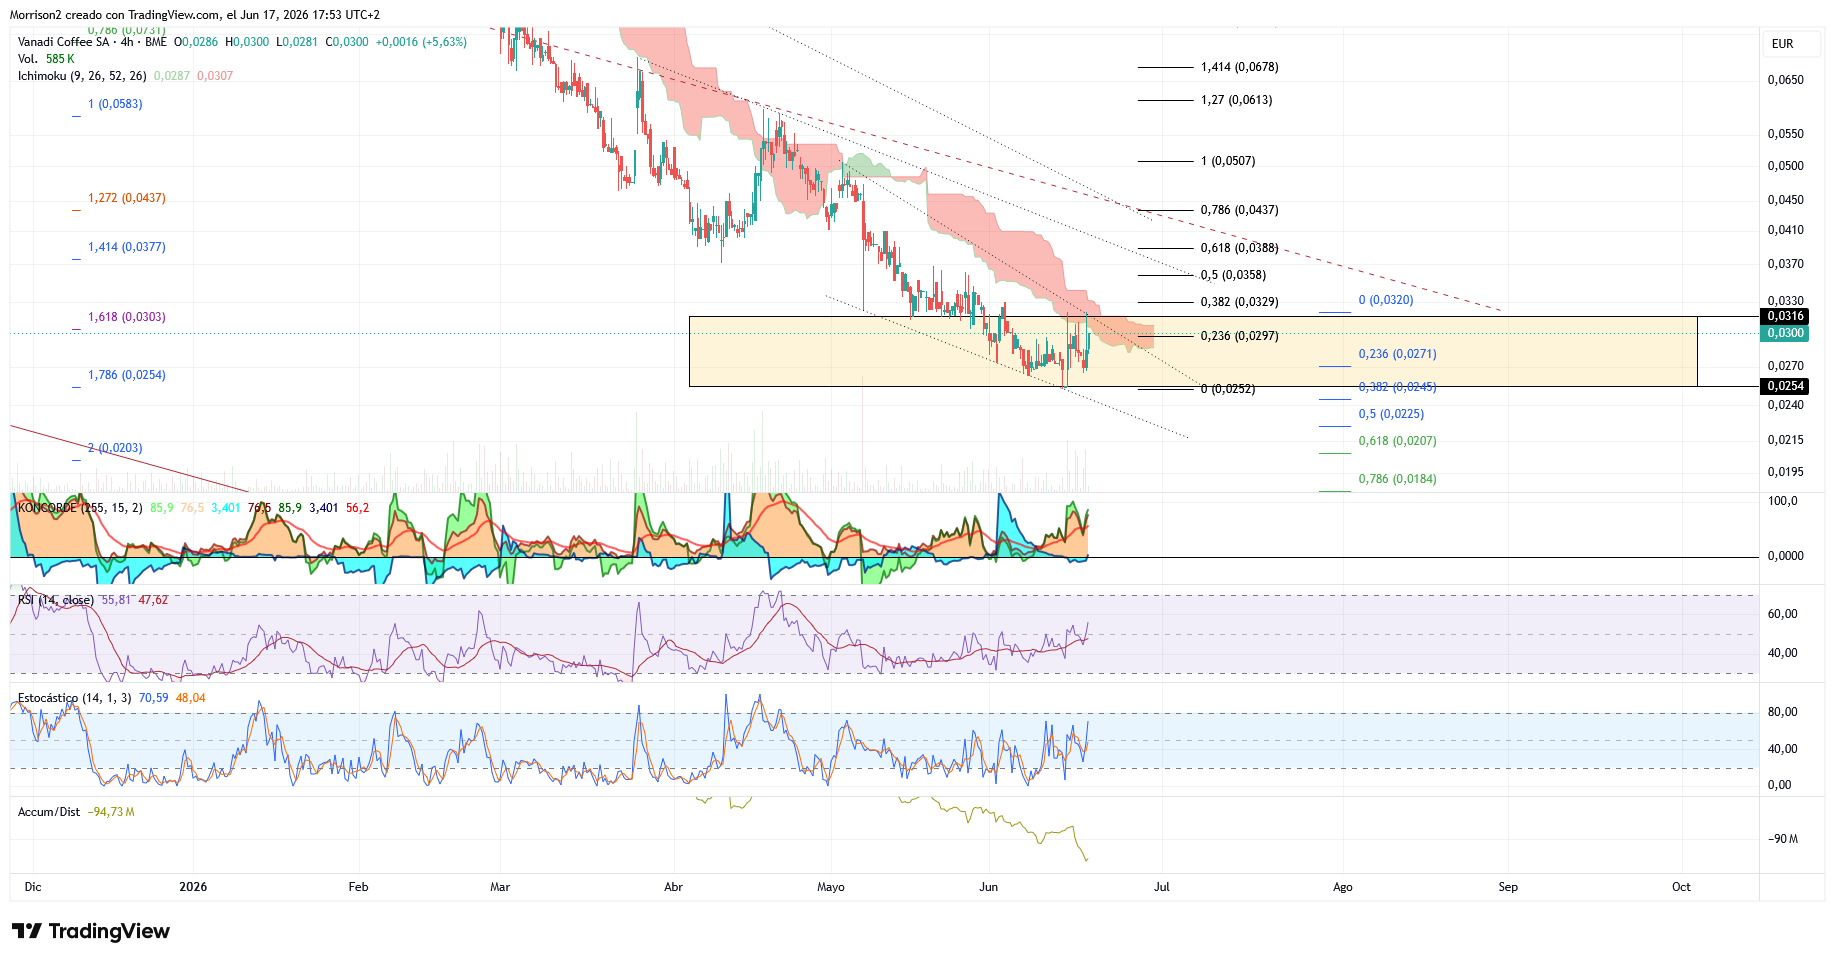Image resolution: width=1835 pixels, height=961 pixels.
Task: Click the Estocástico (14, 1, 3) indicator label
Action: pos(74,698)
